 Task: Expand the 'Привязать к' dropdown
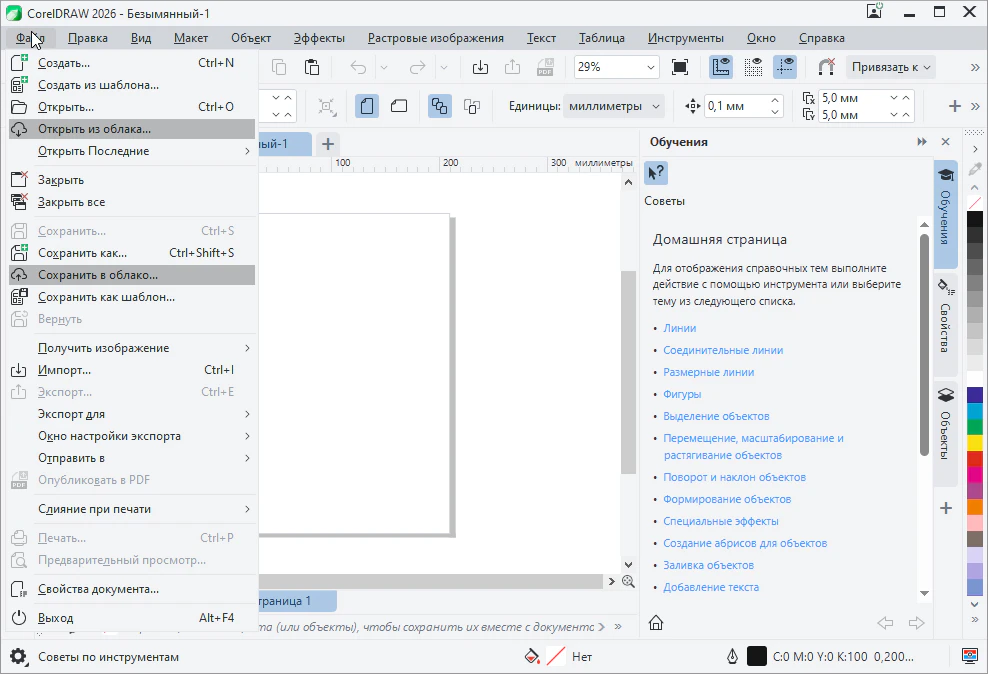tap(890, 67)
